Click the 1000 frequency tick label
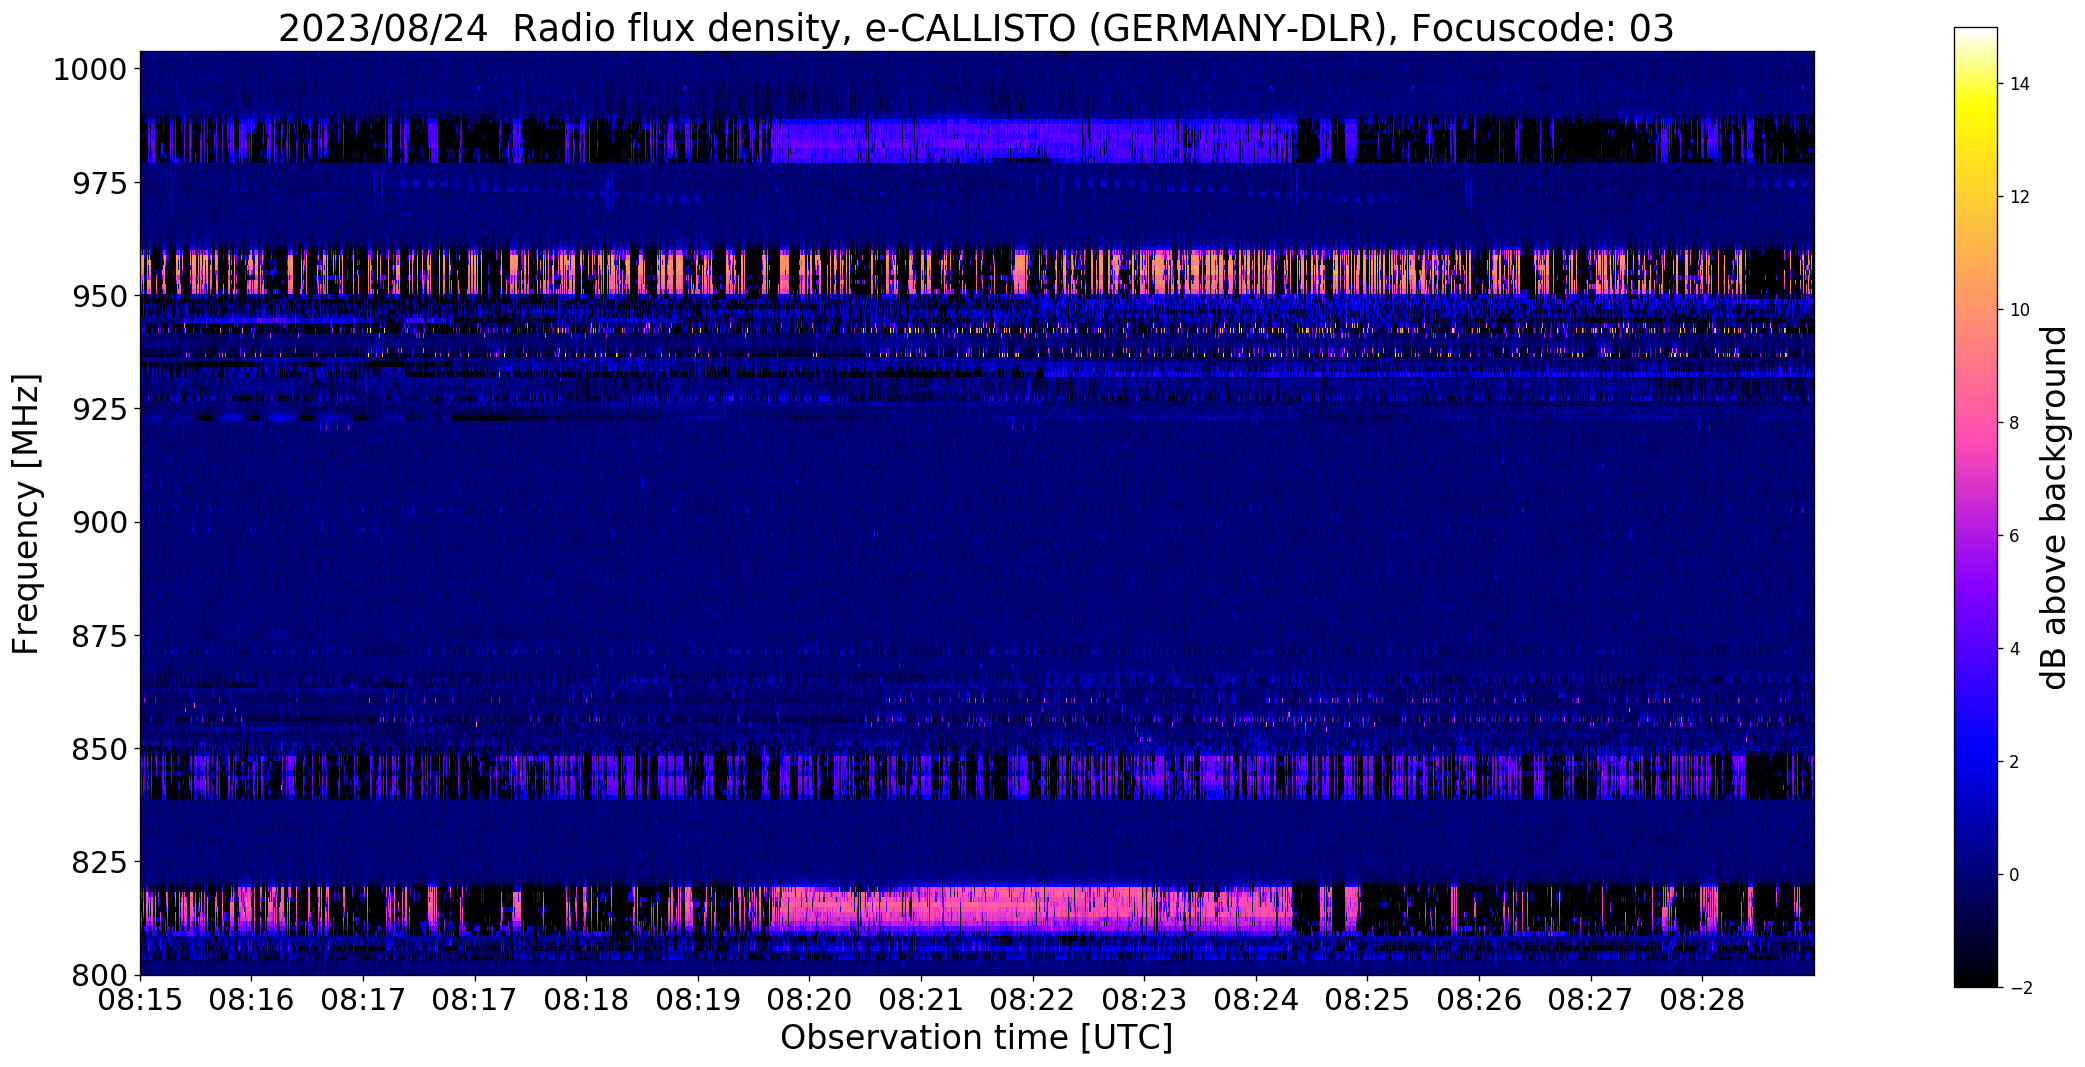Viewport: 2085px width, 1067px height. pyautogui.click(x=90, y=70)
